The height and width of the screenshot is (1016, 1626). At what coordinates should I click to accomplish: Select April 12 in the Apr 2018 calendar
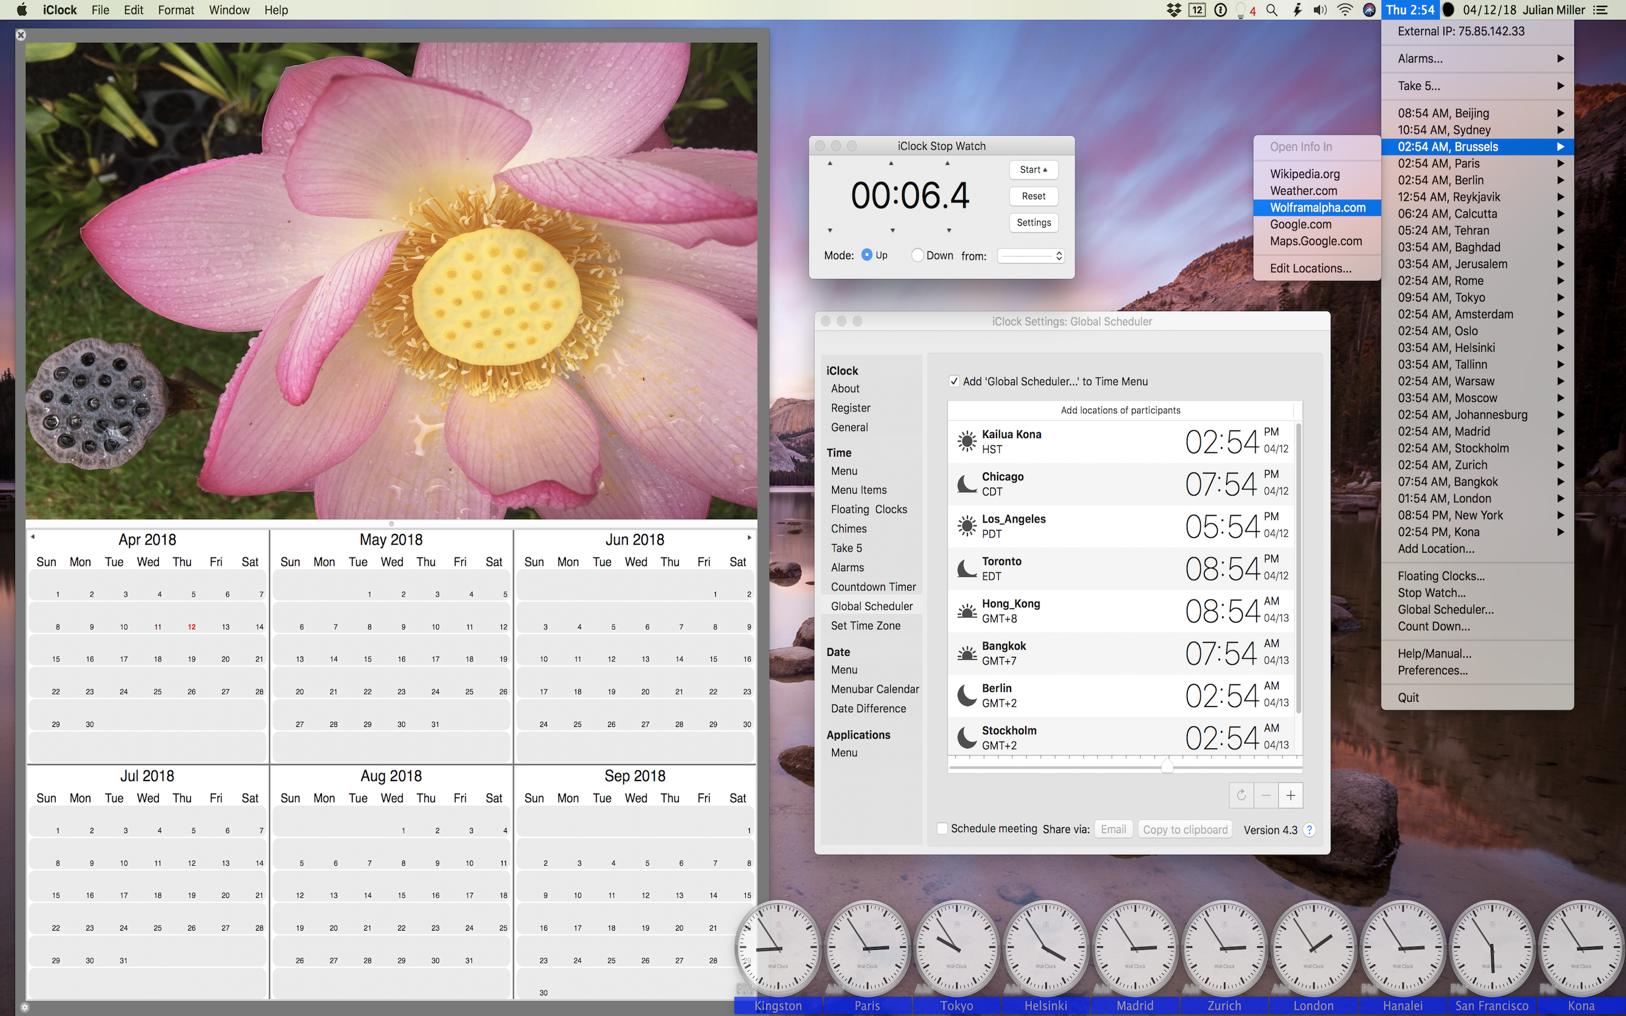point(191,627)
